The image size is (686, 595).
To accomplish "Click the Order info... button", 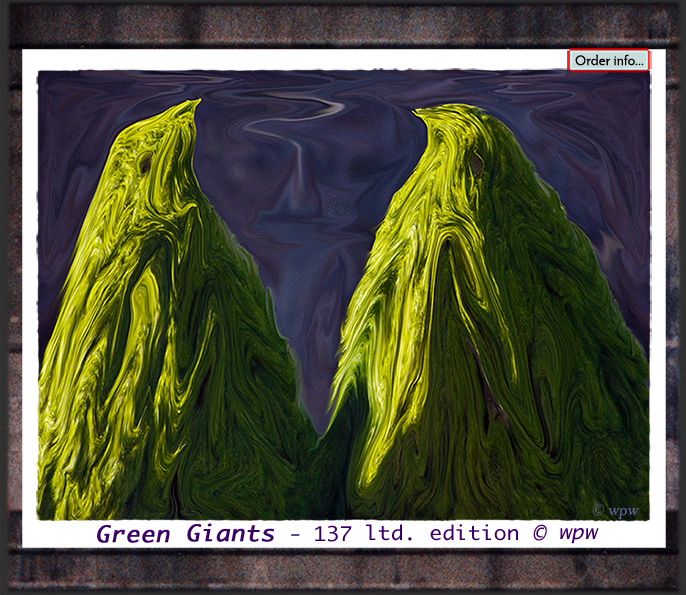I will [609, 61].
